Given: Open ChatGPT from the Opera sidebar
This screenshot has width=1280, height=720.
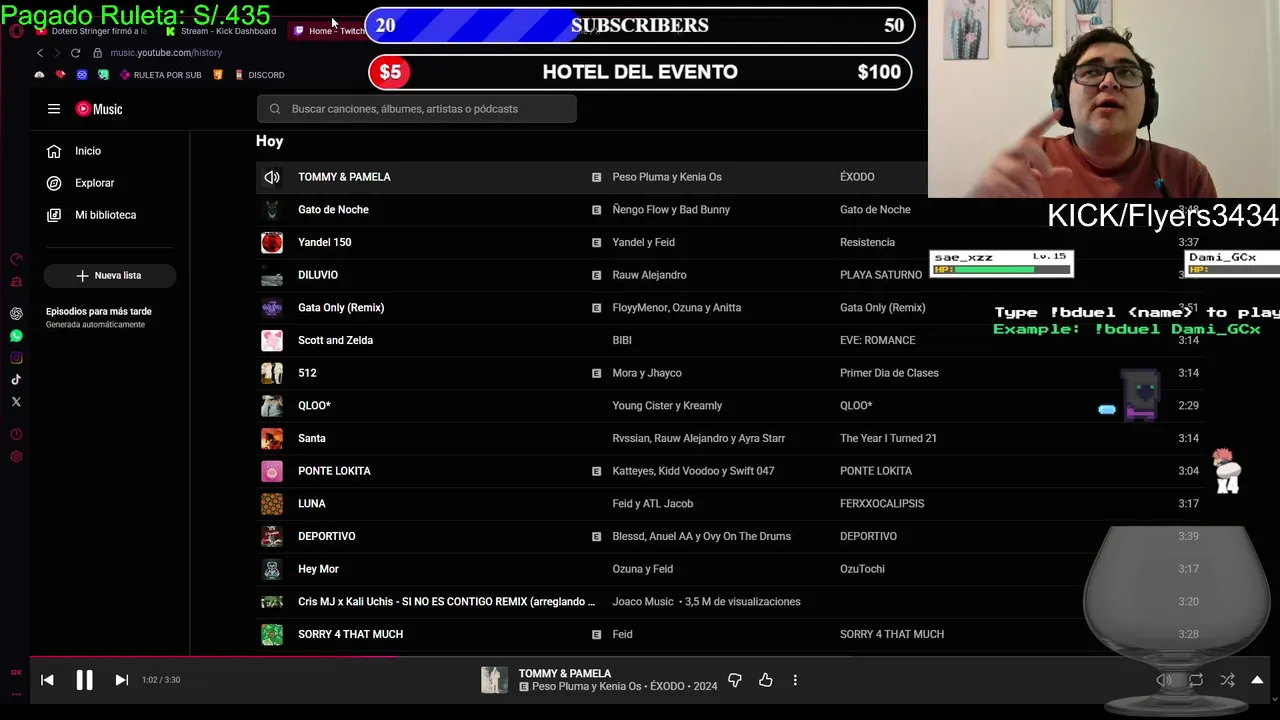Looking at the screenshot, I should [x=16, y=314].
